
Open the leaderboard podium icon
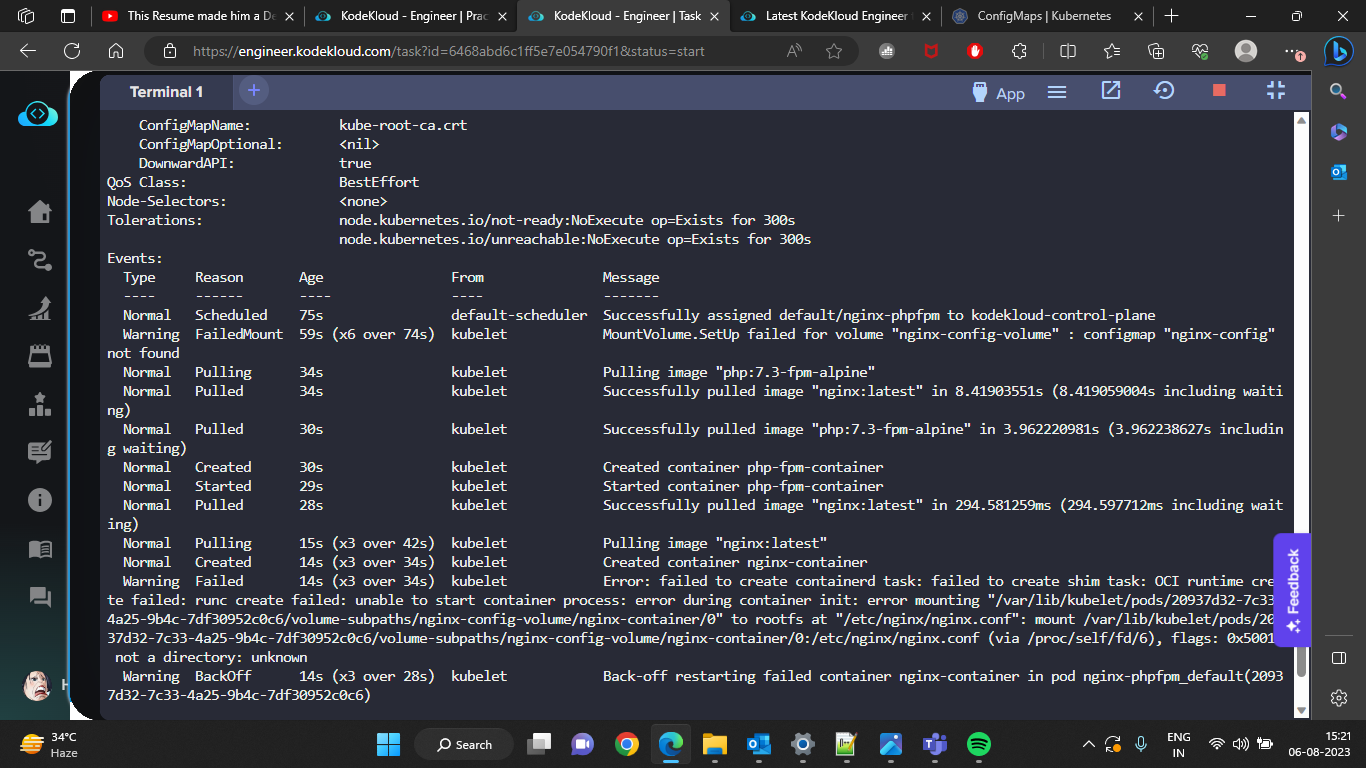click(x=40, y=405)
